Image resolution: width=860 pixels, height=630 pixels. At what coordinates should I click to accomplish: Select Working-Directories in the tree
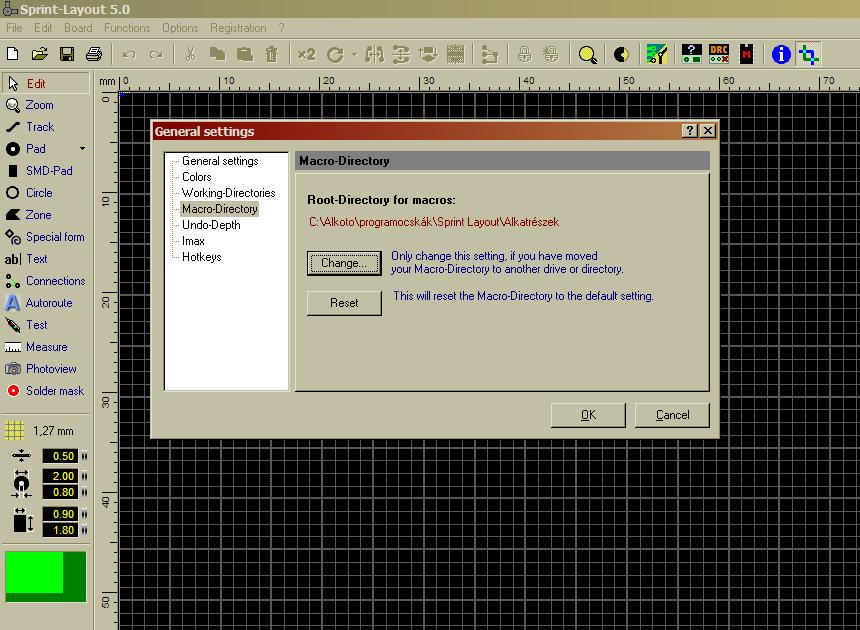tap(228, 192)
